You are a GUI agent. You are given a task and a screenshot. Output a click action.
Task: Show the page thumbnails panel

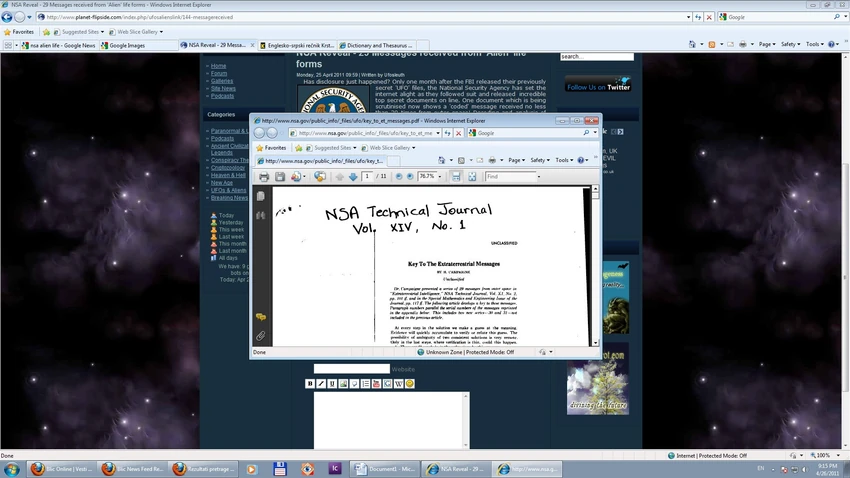pyautogui.click(x=261, y=196)
